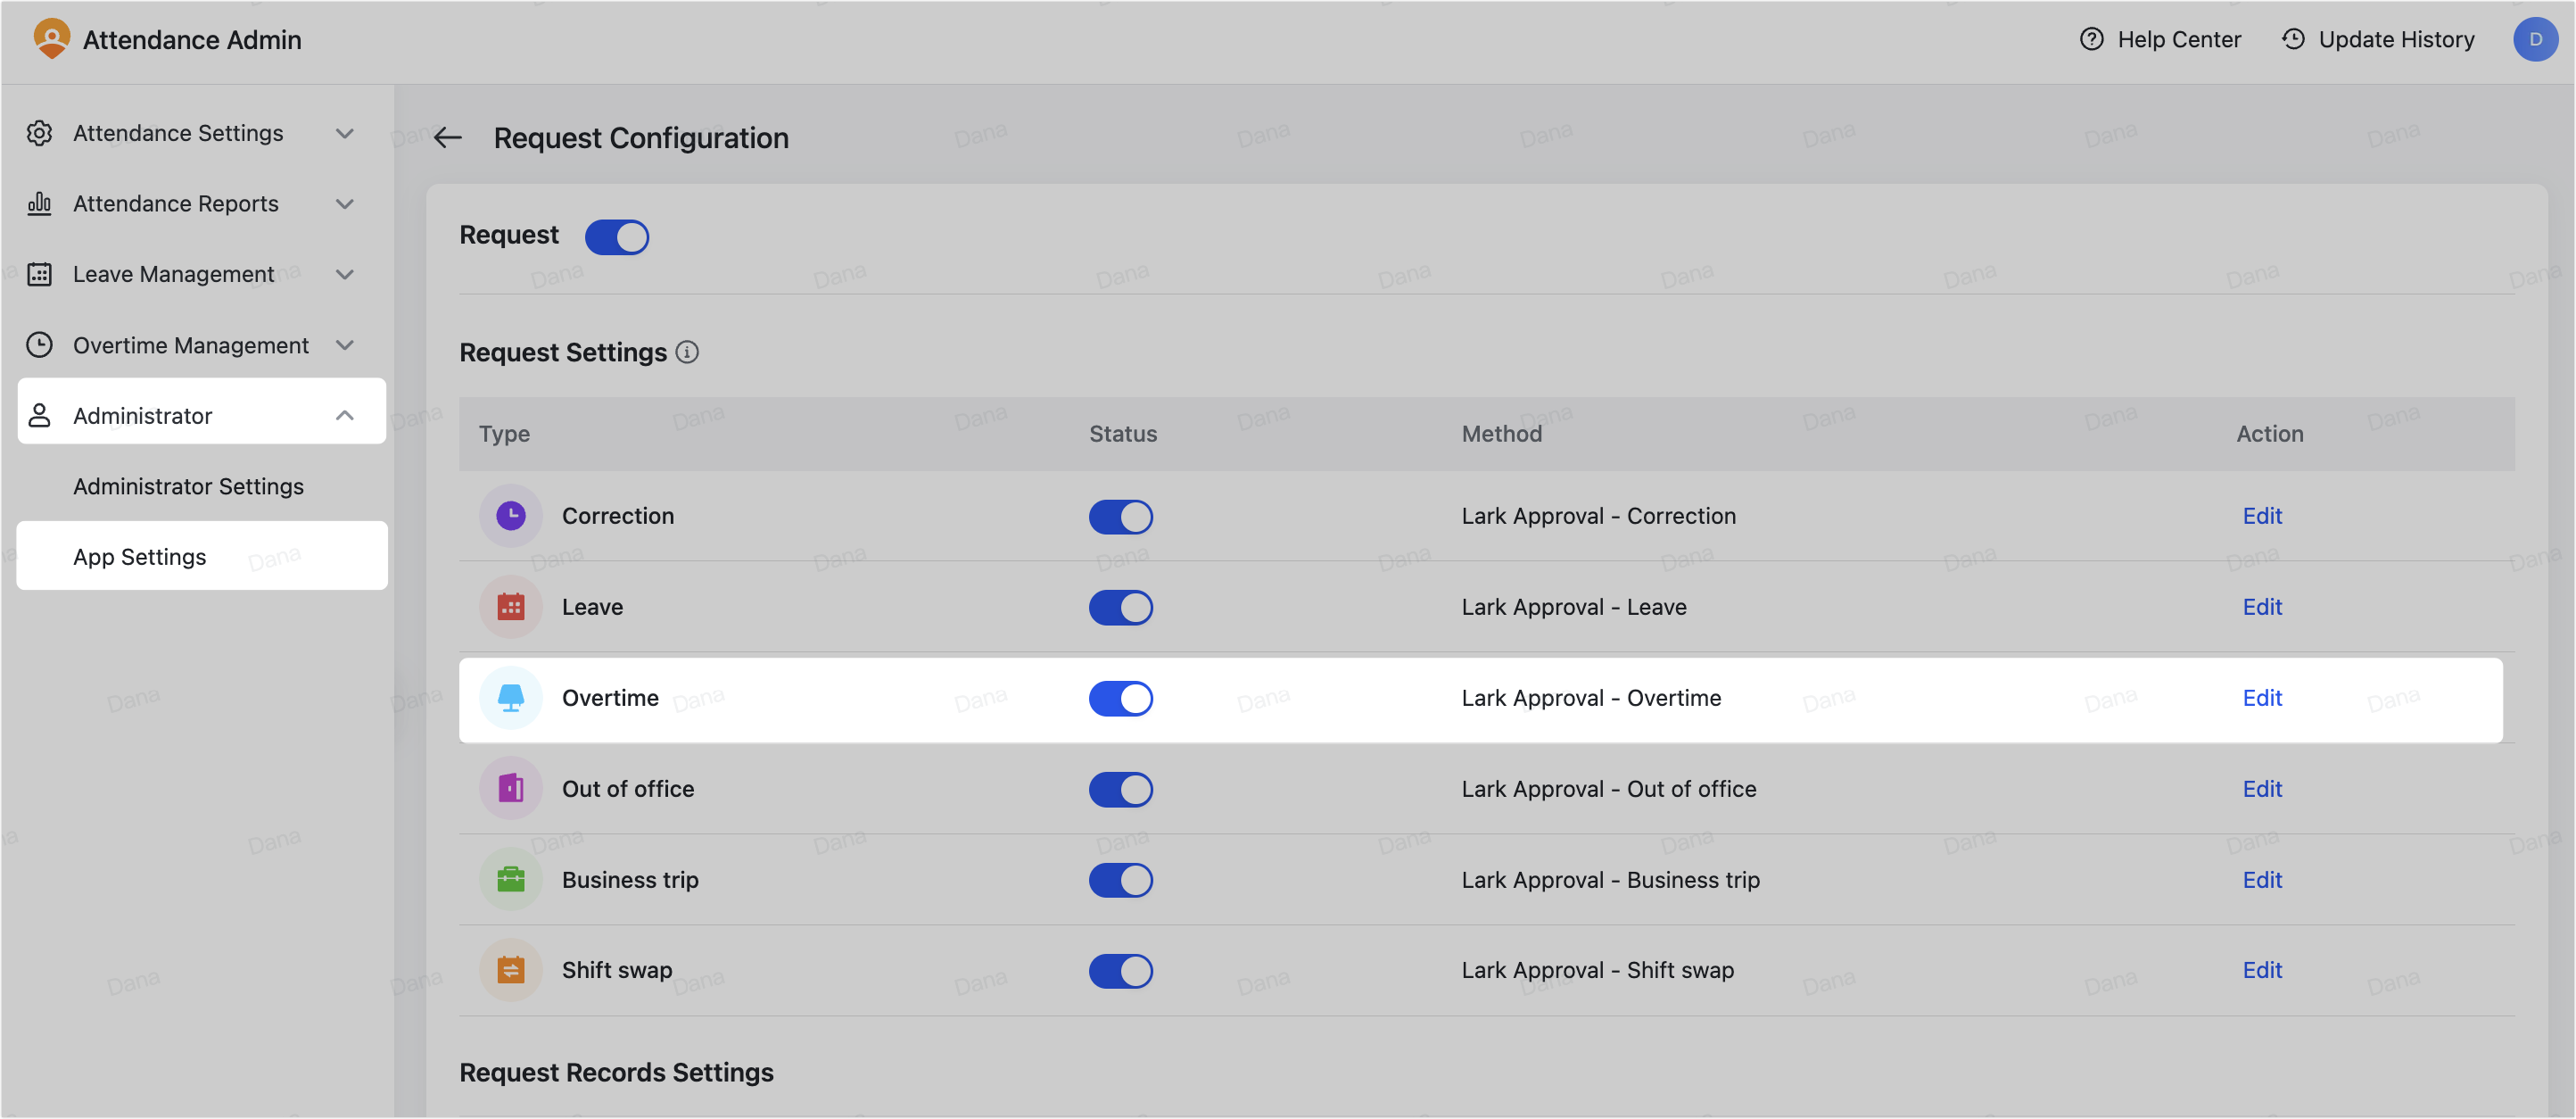
Task: Collapse the Administrator section
Action: point(345,414)
